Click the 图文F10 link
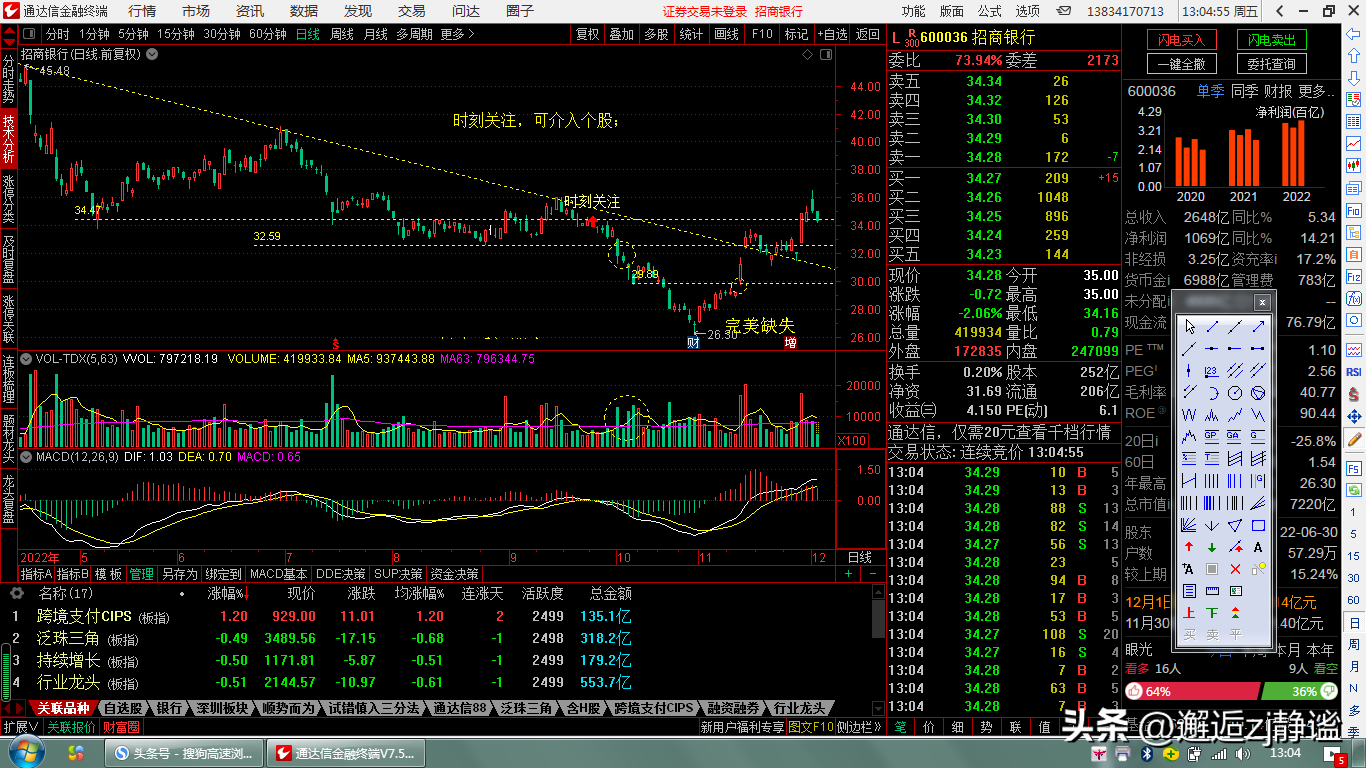 click(811, 727)
